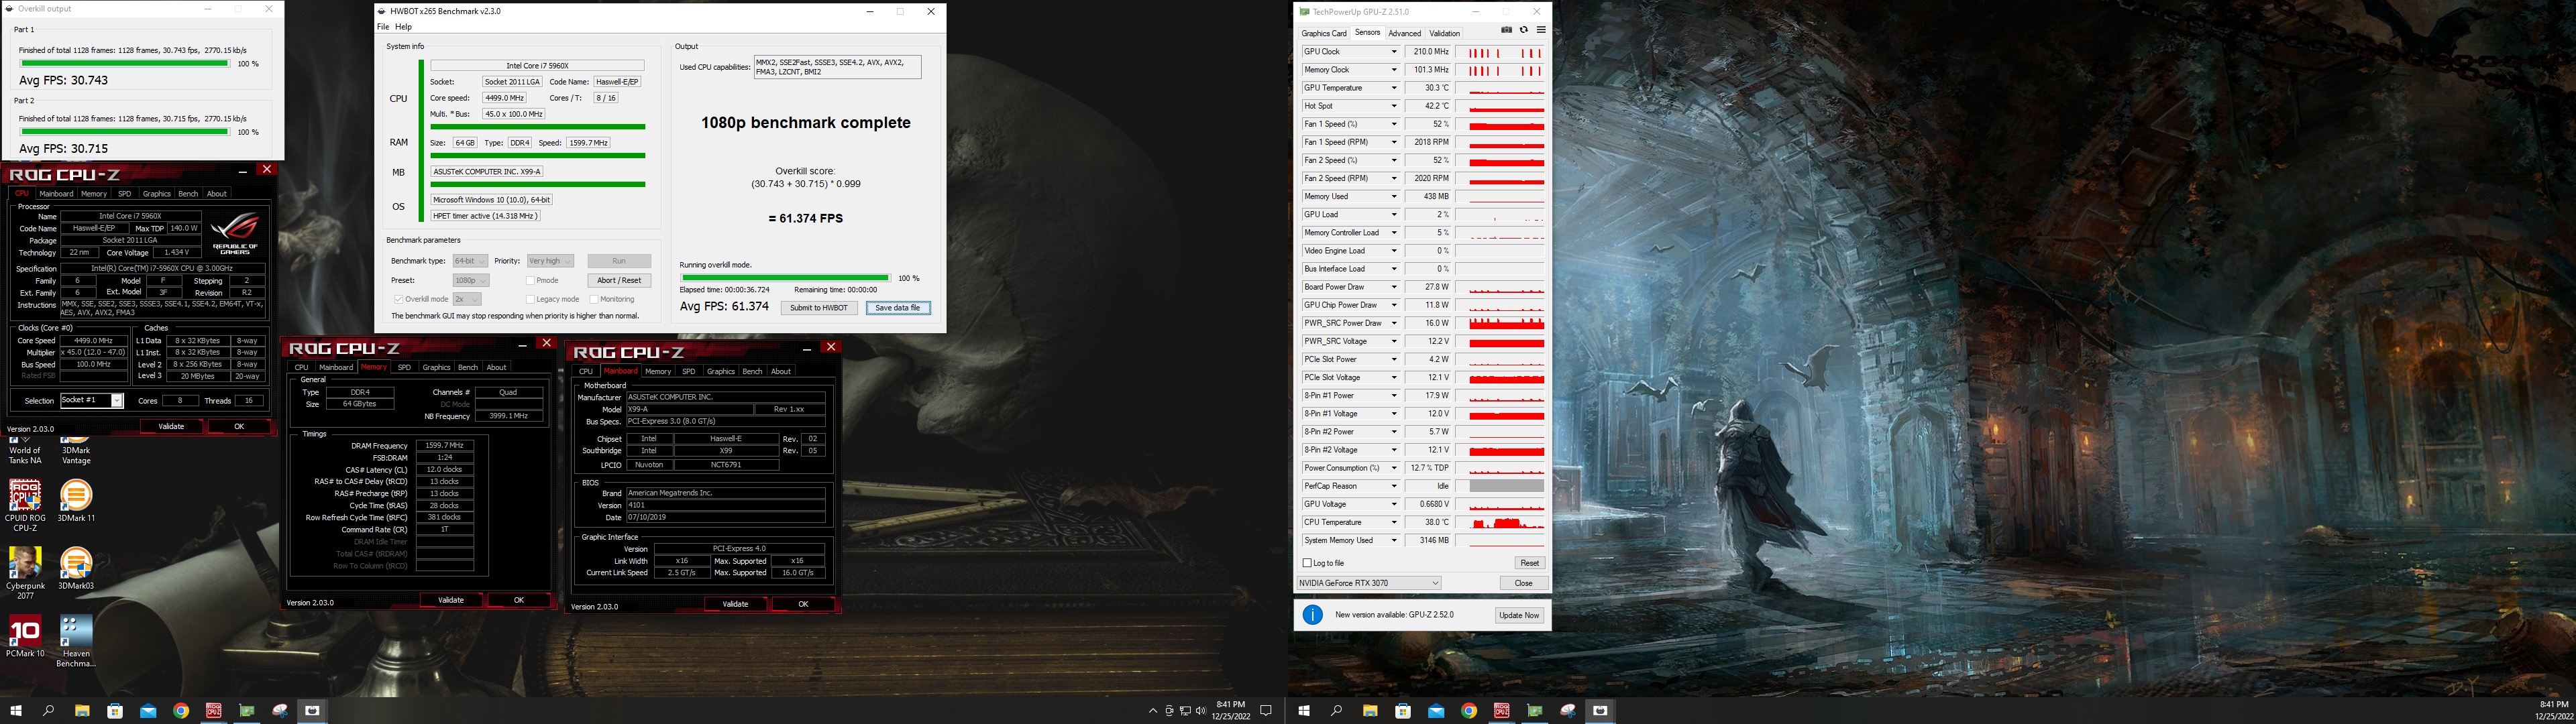Open the system tray volume icon
The height and width of the screenshot is (724, 2576).
(x=1200, y=711)
